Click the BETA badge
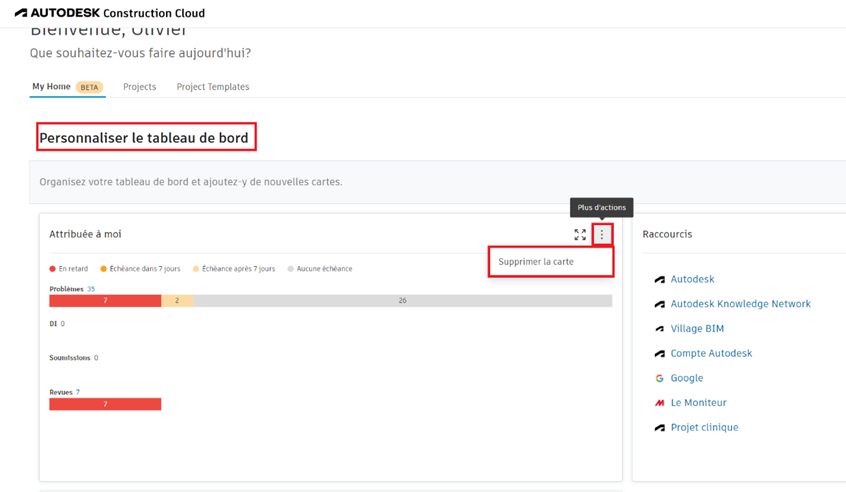This screenshot has width=846, height=492. [x=89, y=87]
